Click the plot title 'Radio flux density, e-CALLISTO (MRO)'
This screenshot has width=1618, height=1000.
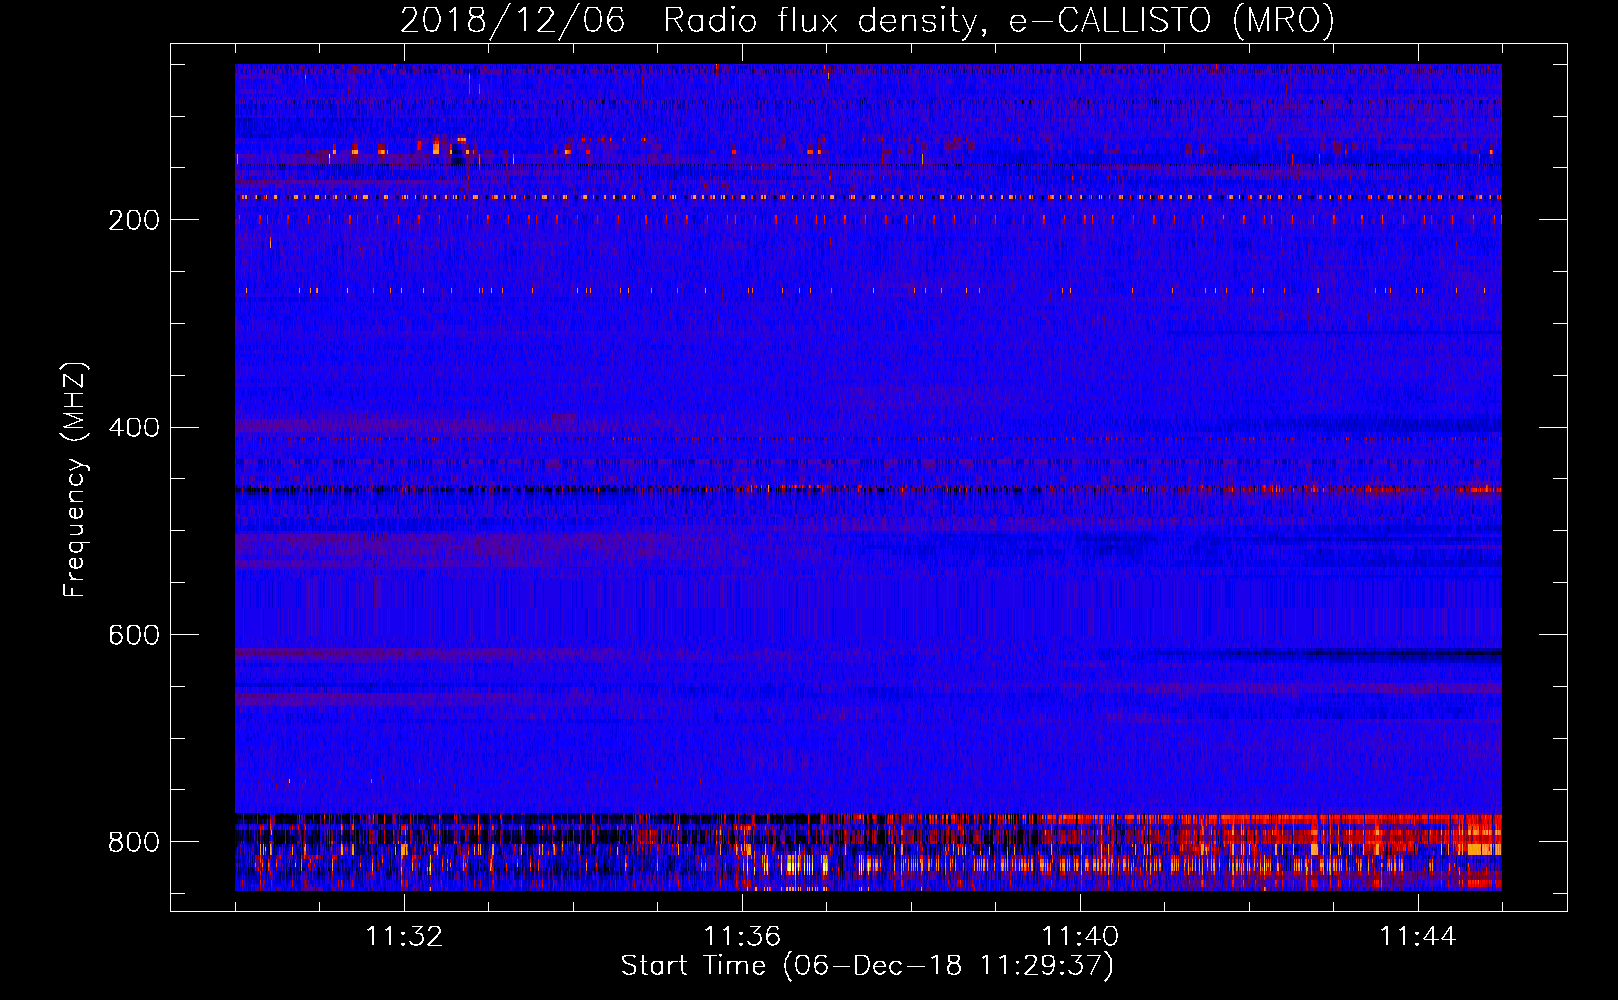coord(998,21)
